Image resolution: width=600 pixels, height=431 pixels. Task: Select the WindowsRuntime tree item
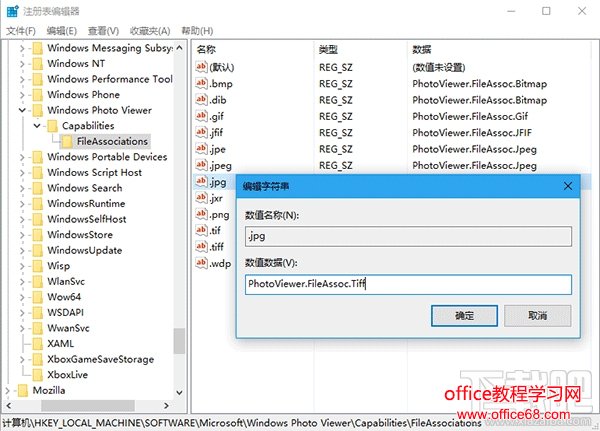[x=86, y=204]
